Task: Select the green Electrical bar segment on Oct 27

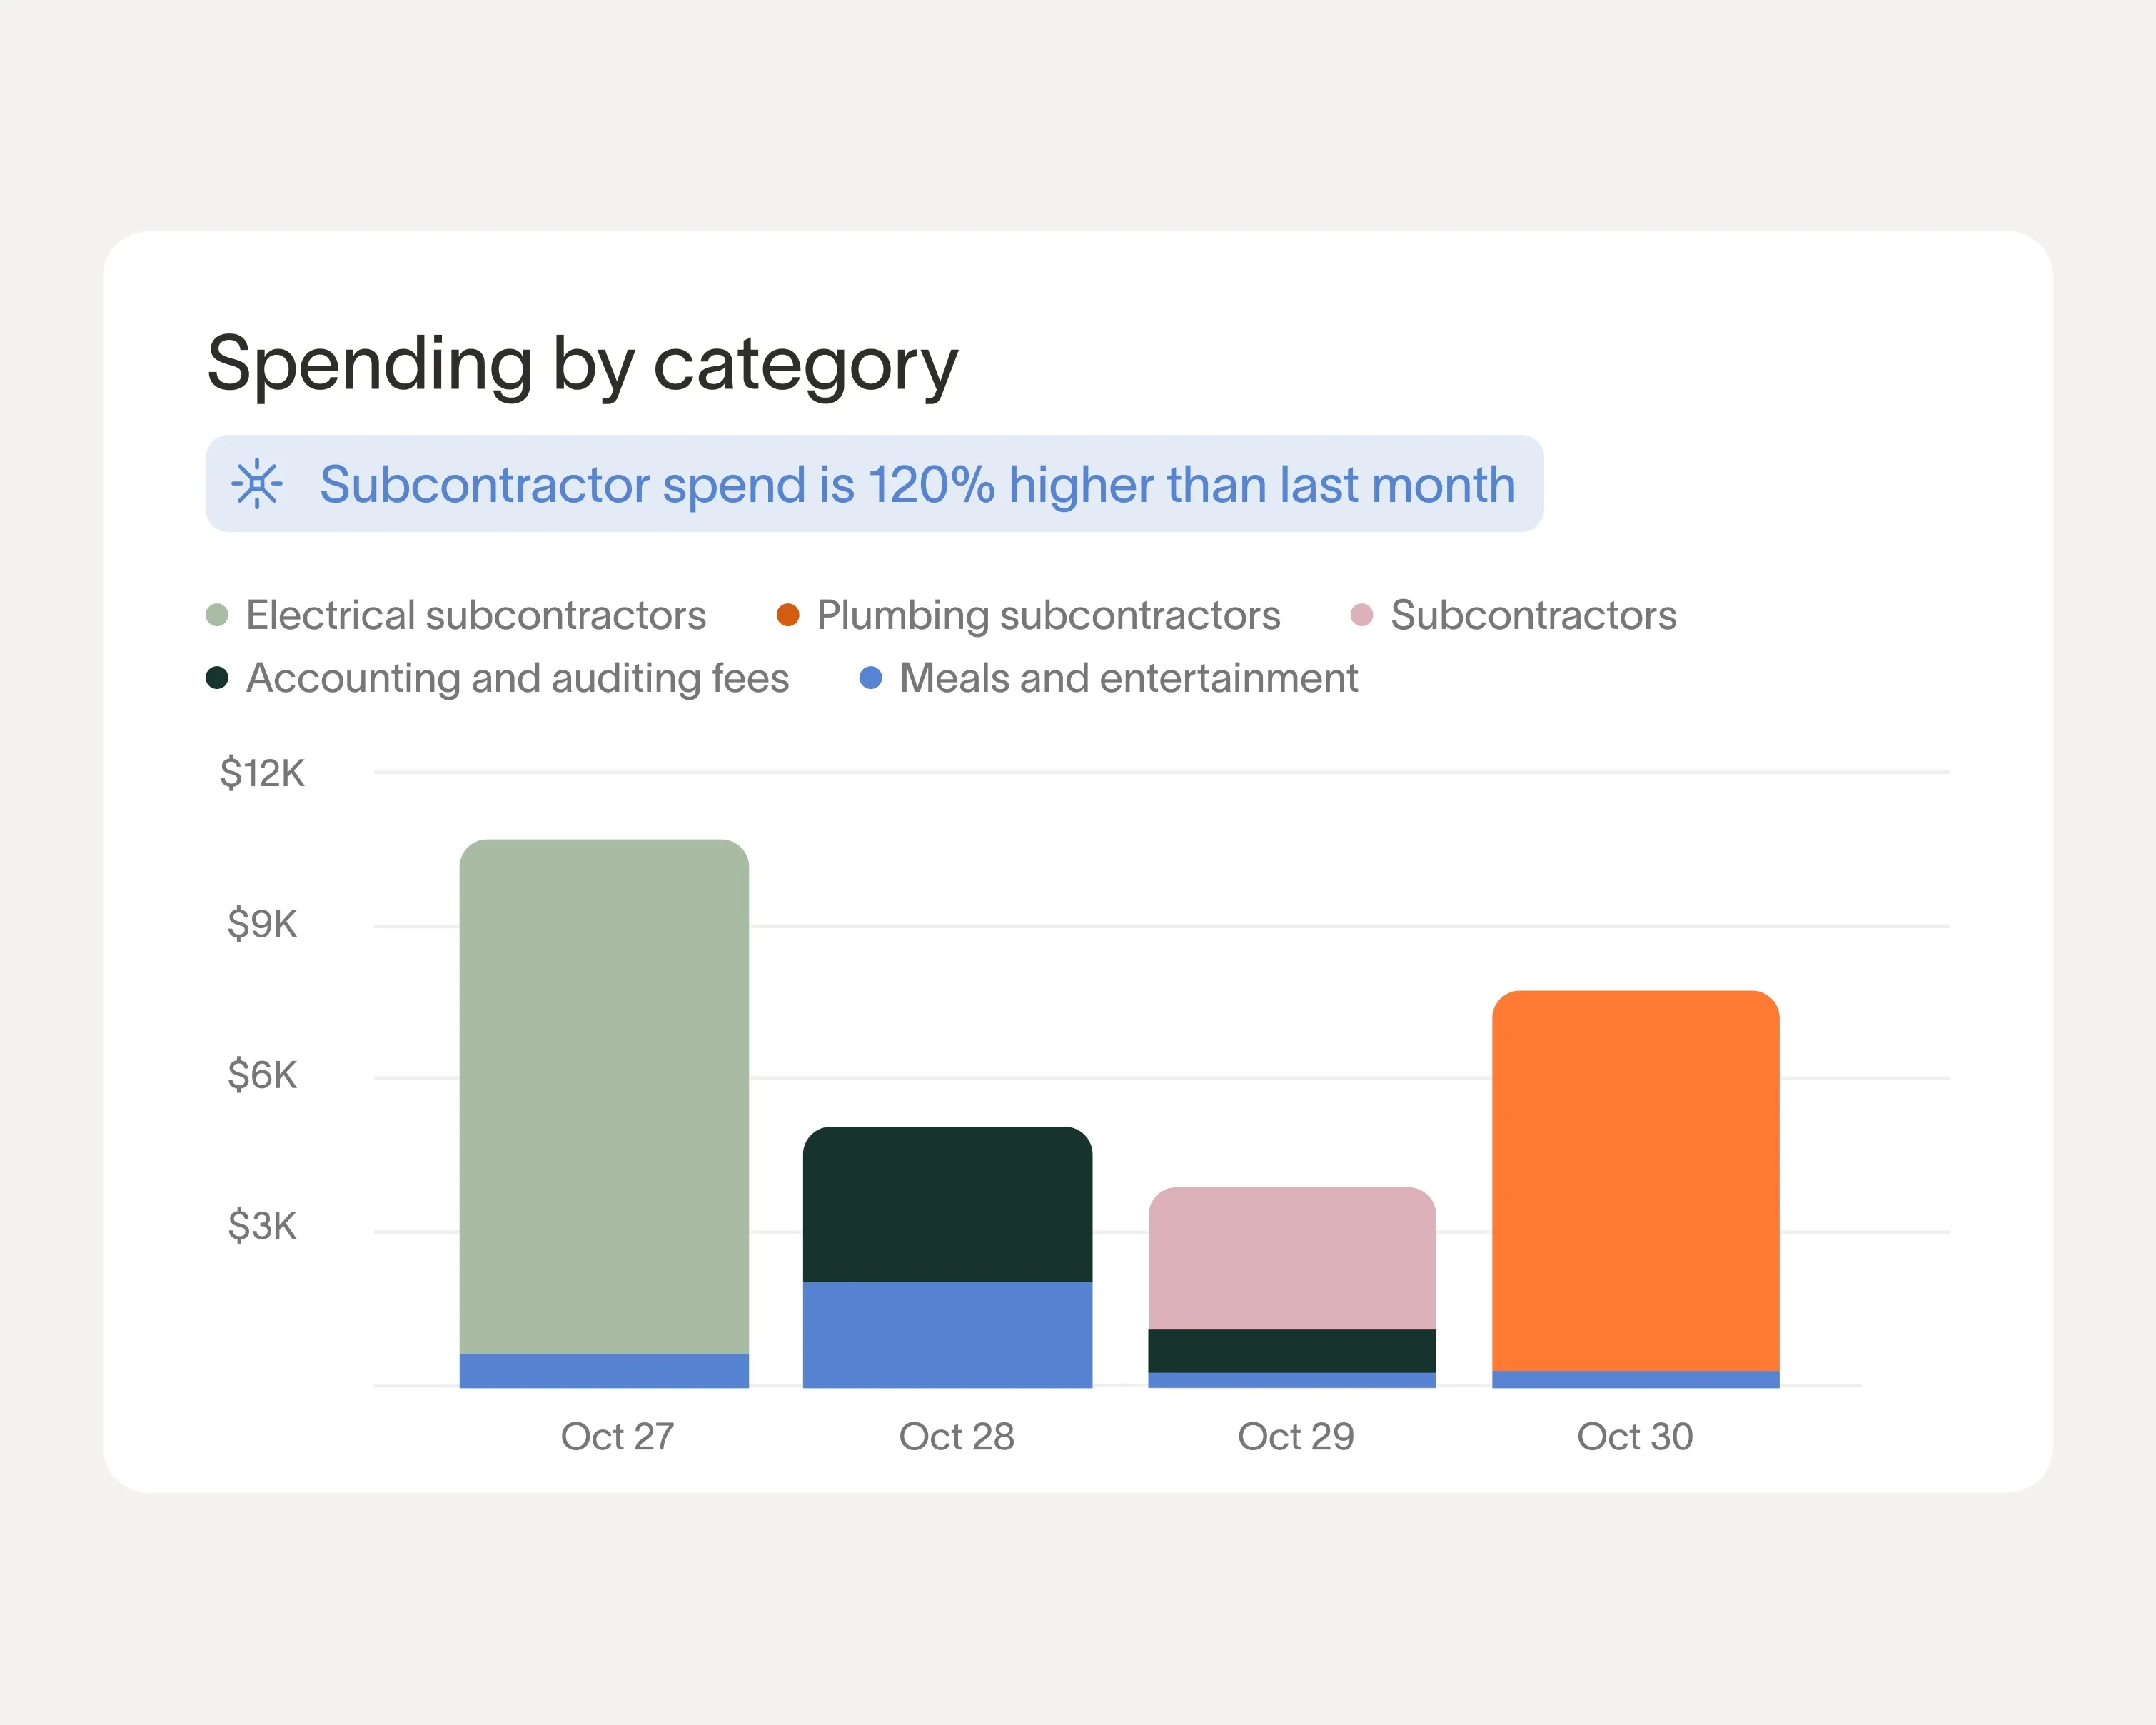Action: pyautogui.click(x=604, y=1095)
